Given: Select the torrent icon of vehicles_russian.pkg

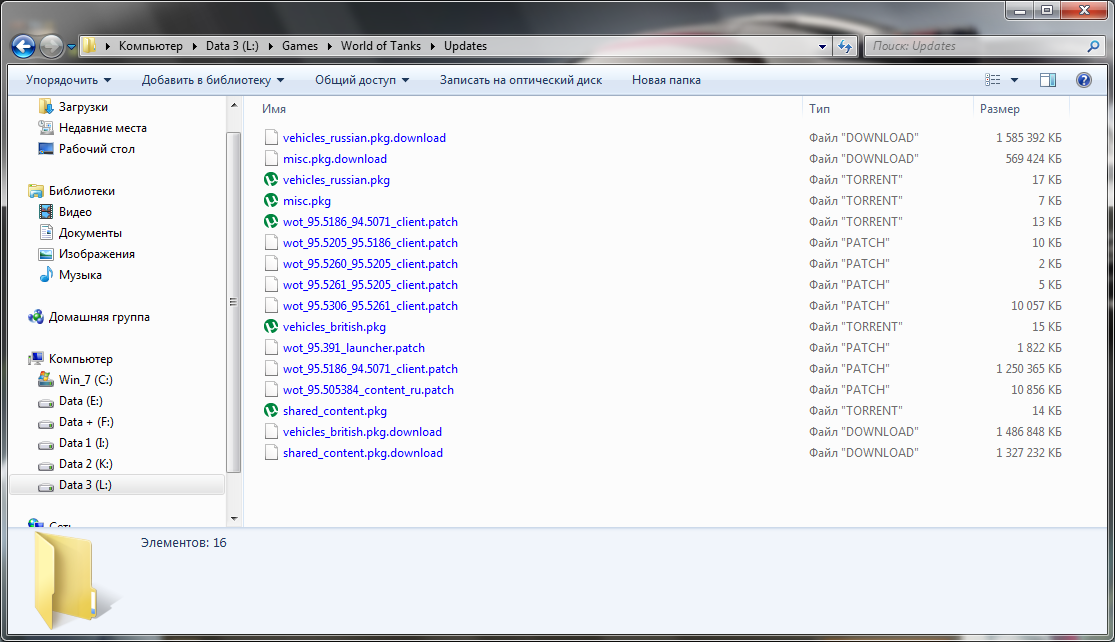Looking at the screenshot, I should (x=270, y=180).
